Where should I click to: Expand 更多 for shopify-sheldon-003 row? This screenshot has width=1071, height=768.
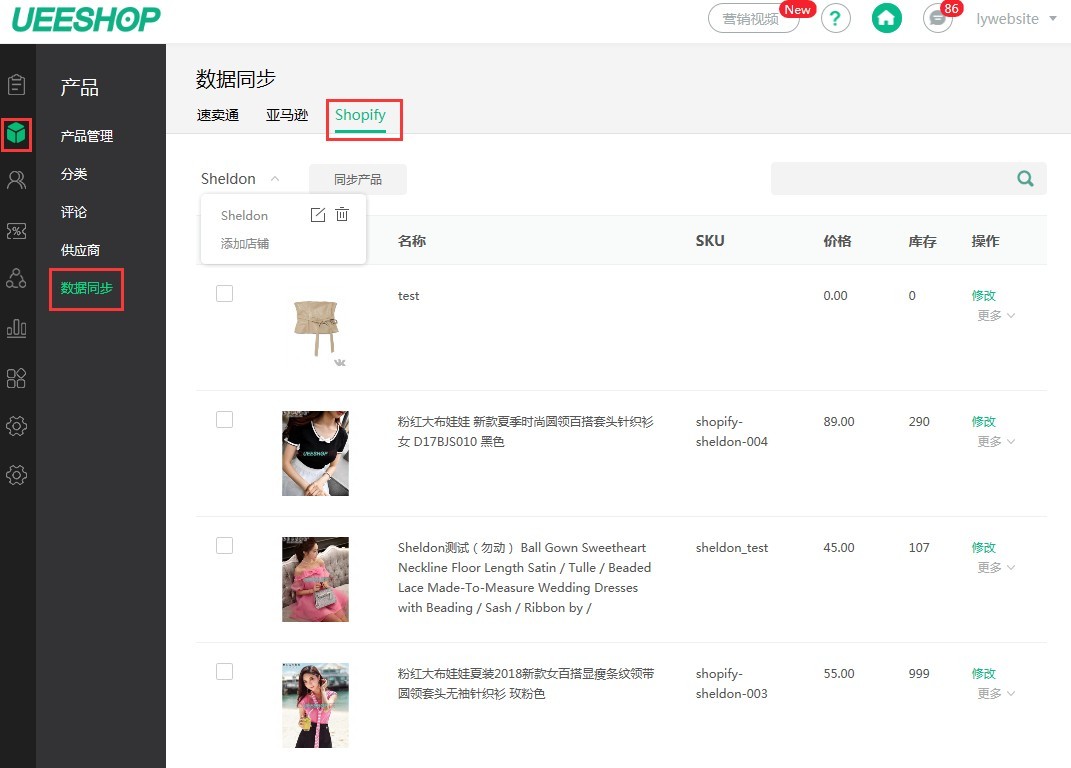click(996, 694)
